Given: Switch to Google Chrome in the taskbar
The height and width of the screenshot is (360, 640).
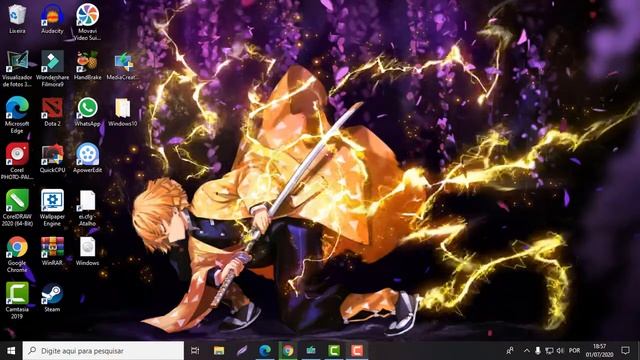Looking at the screenshot, I should pos(288,351).
